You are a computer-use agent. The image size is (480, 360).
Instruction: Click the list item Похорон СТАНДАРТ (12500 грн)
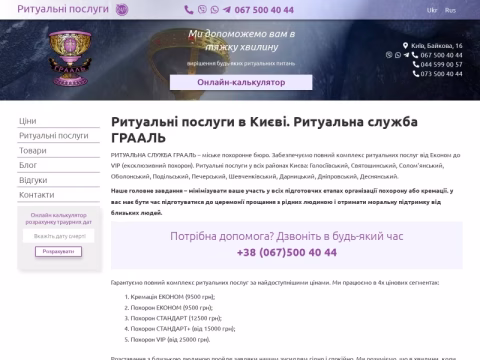coord(176,318)
